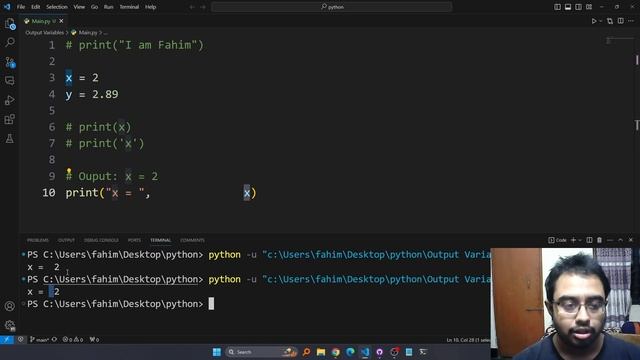Screen dimensions: 640x360
Task: Click the Output Variables breadcrumb
Action: [44, 33]
